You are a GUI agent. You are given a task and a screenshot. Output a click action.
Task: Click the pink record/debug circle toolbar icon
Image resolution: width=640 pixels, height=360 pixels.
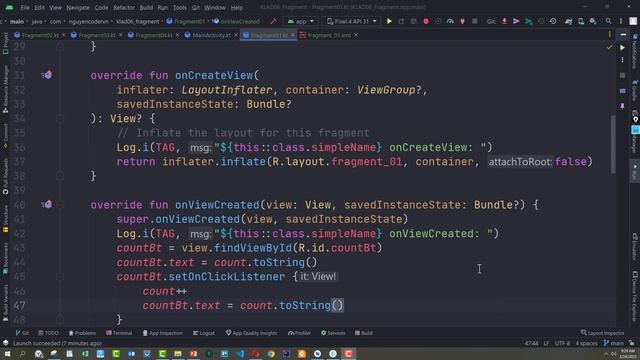pyautogui.click(x=426, y=21)
